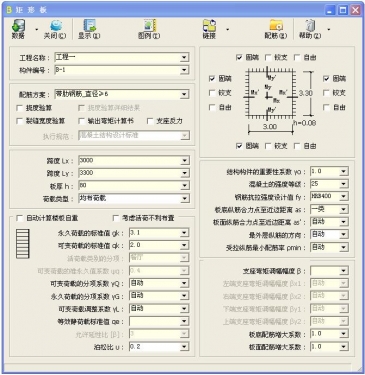Open the 荷载类型 dropdown
Image resolution: width=365 pixels, height=375 pixels.
[x=184, y=199]
